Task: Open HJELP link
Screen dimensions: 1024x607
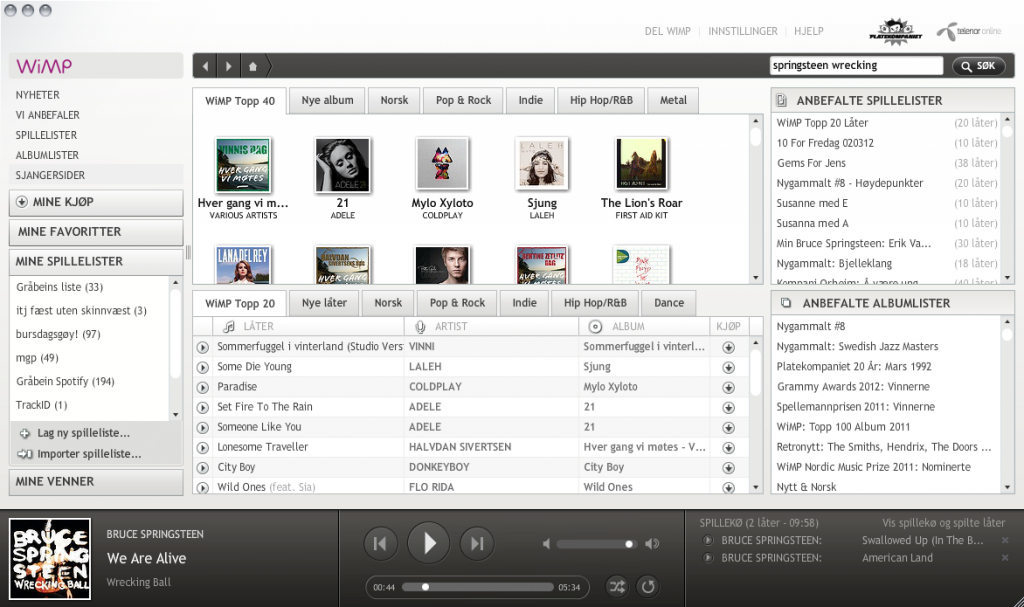Action: (x=808, y=31)
